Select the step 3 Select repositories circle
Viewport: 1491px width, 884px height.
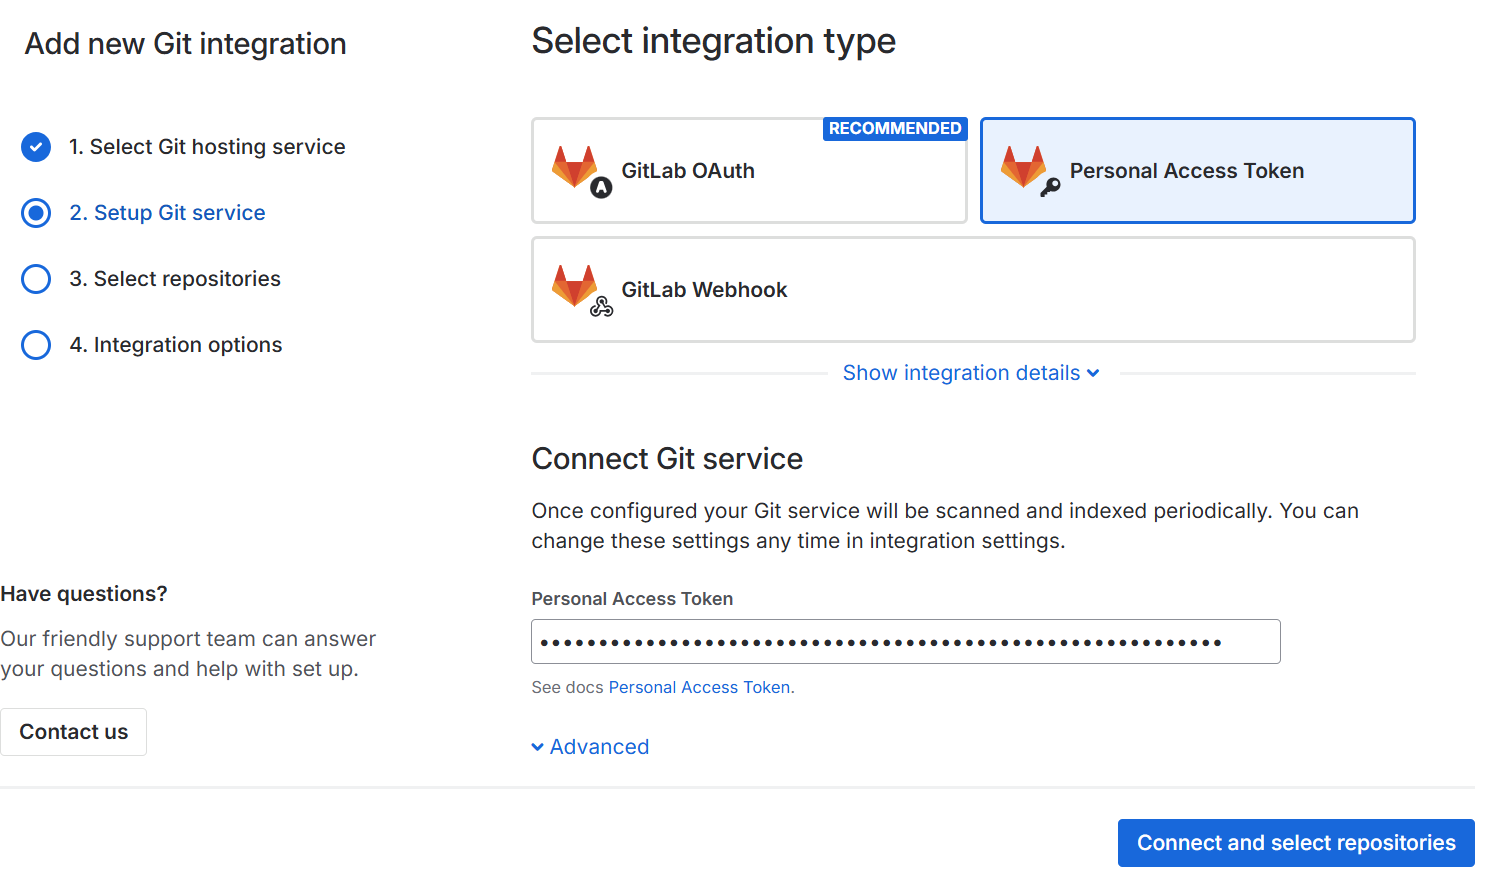pos(36,279)
